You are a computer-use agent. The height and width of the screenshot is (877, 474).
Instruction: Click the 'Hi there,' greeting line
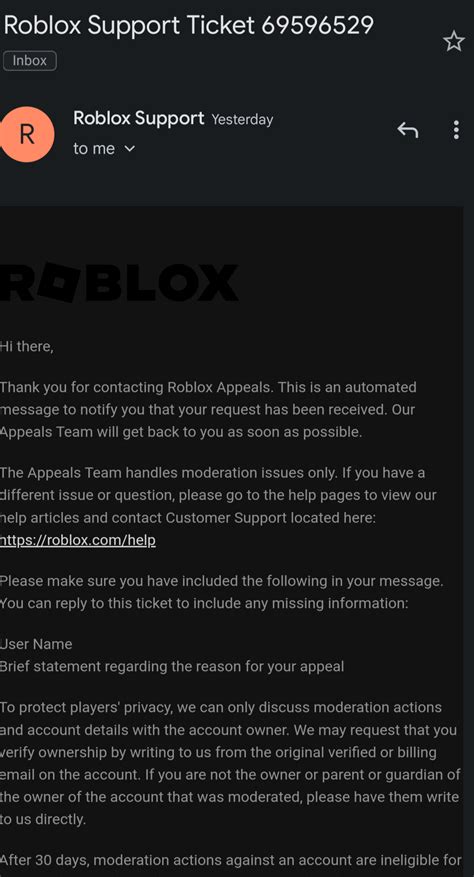27,347
